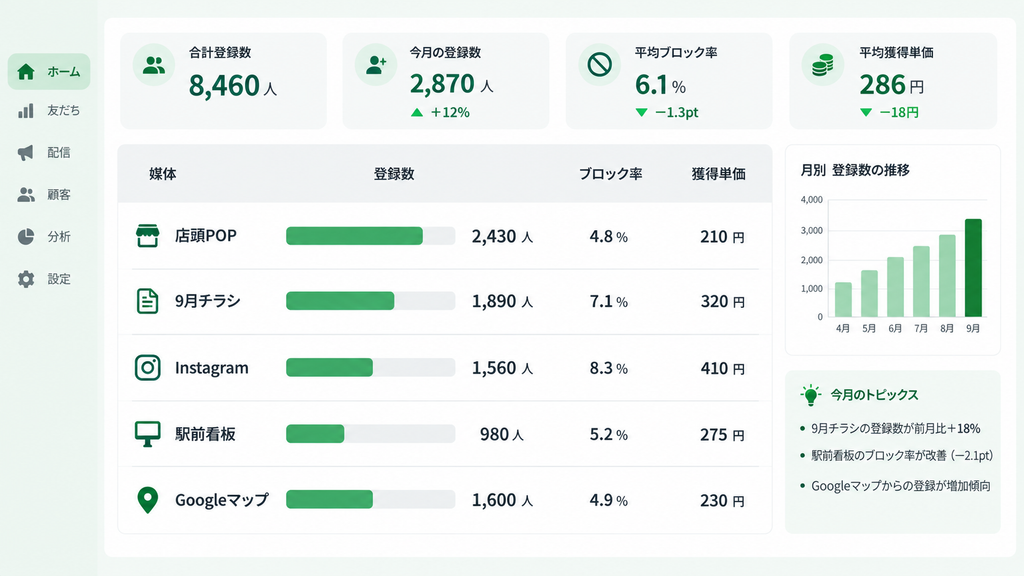This screenshot has width=1024, height=576.
Task: Click the 店頭POP storefront icon
Action: pos(148,236)
